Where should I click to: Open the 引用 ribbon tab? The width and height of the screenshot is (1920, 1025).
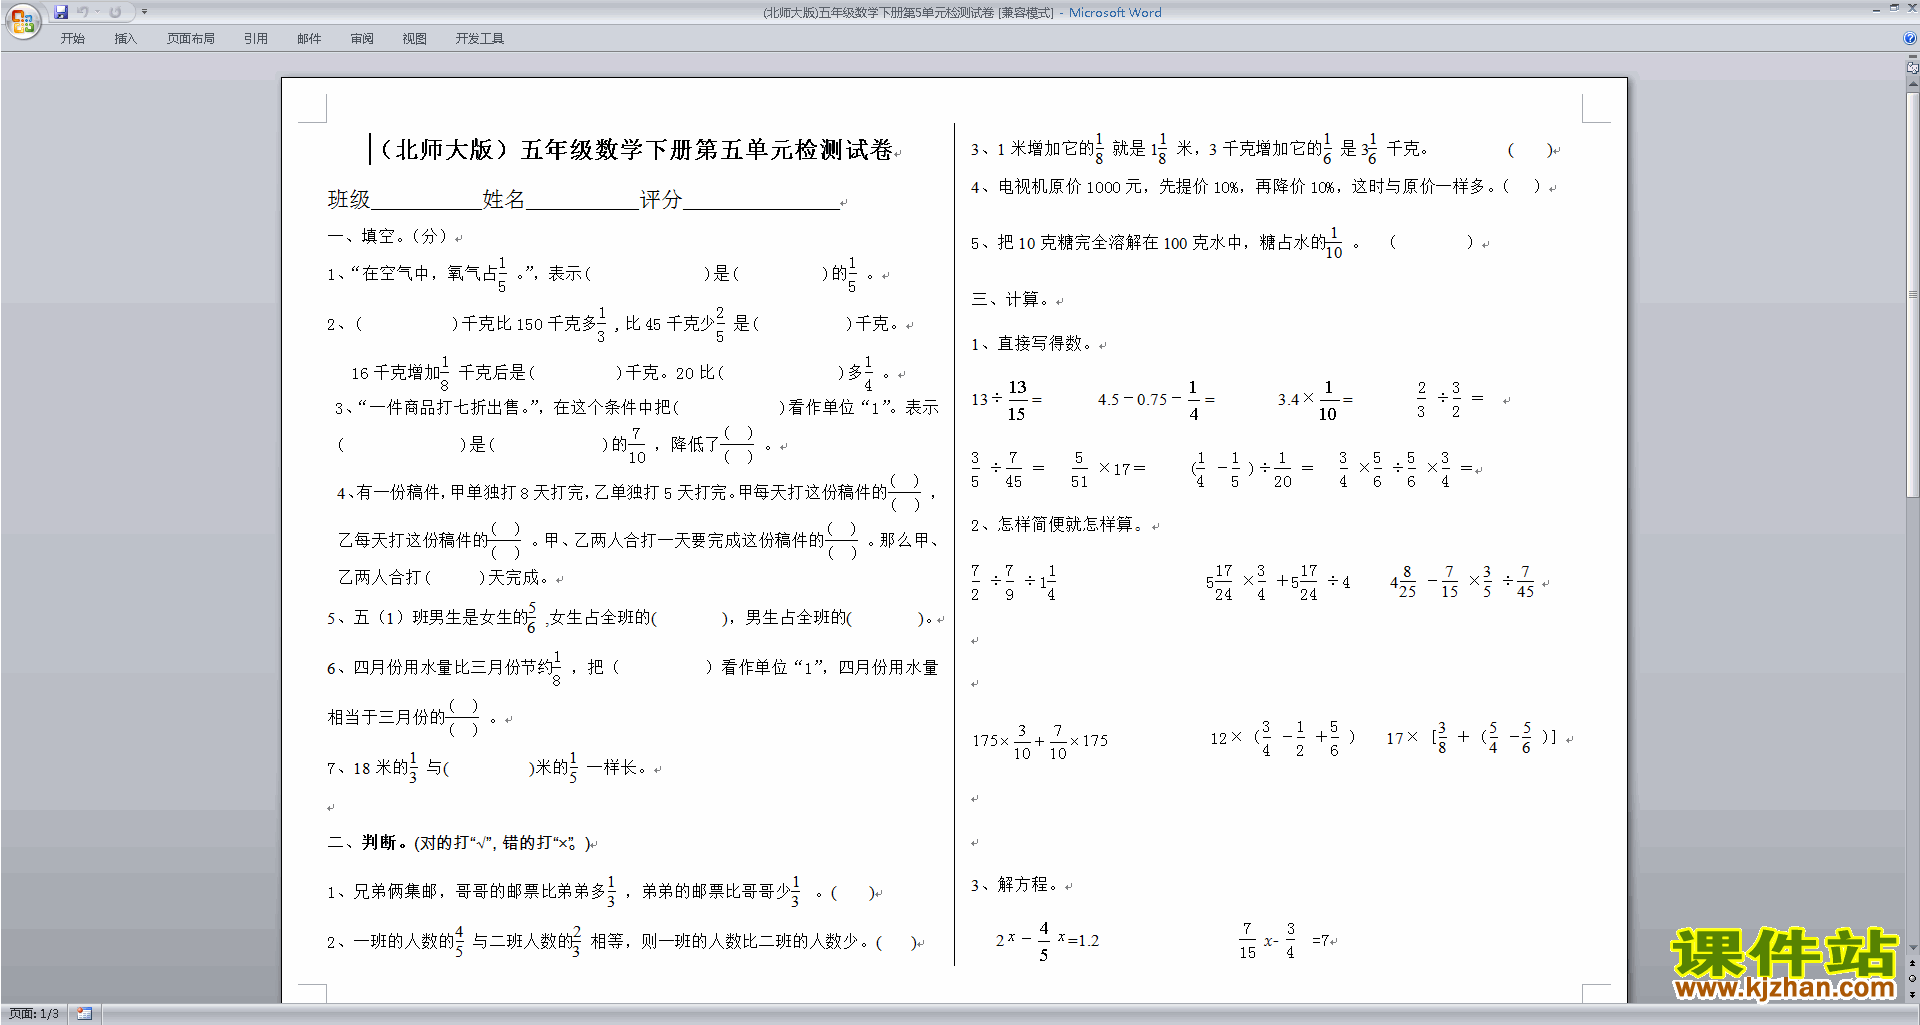(x=256, y=39)
